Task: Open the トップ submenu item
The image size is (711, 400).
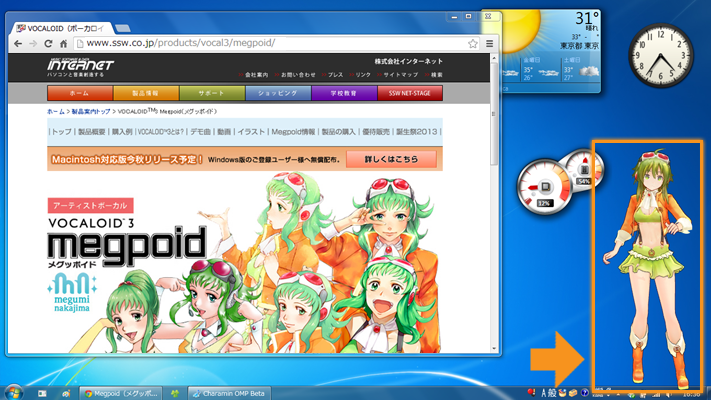Action: [61, 132]
